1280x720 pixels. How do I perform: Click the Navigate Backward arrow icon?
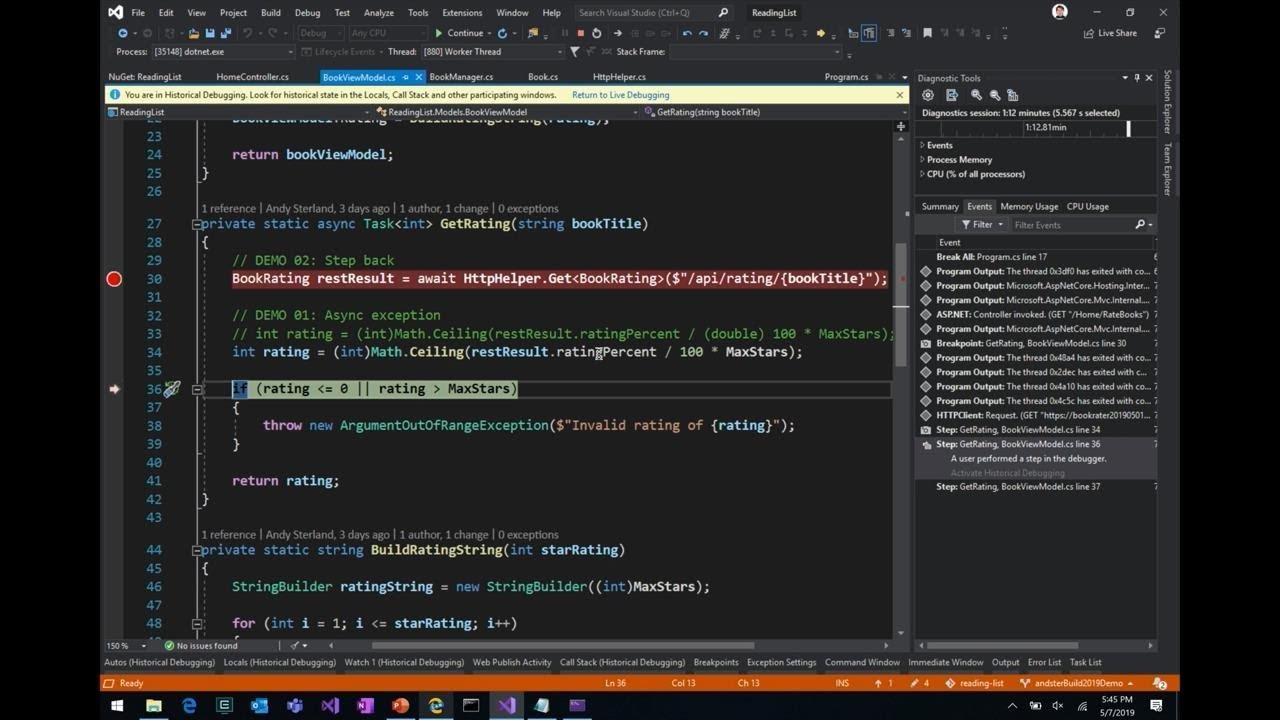pyautogui.click(x=123, y=33)
